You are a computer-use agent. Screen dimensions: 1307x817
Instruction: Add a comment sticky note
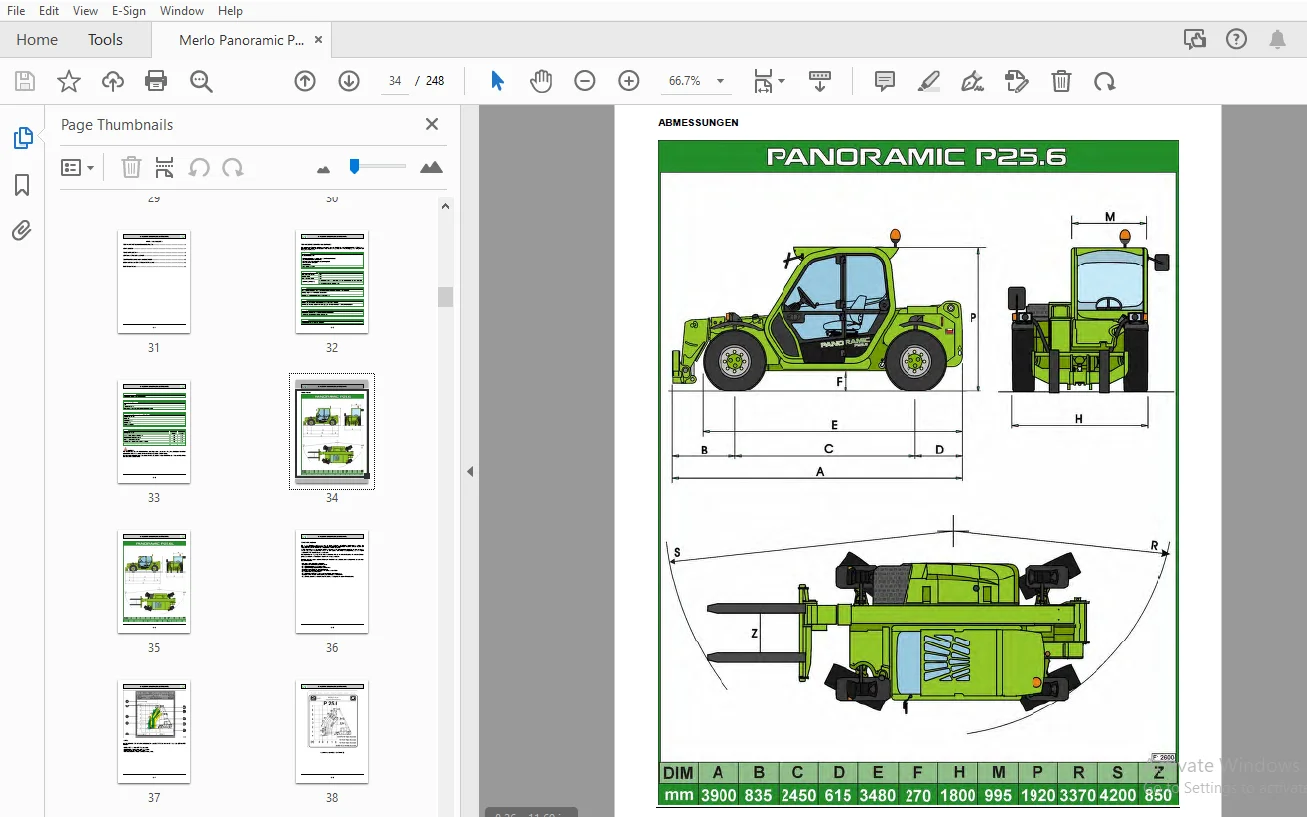coord(885,81)
